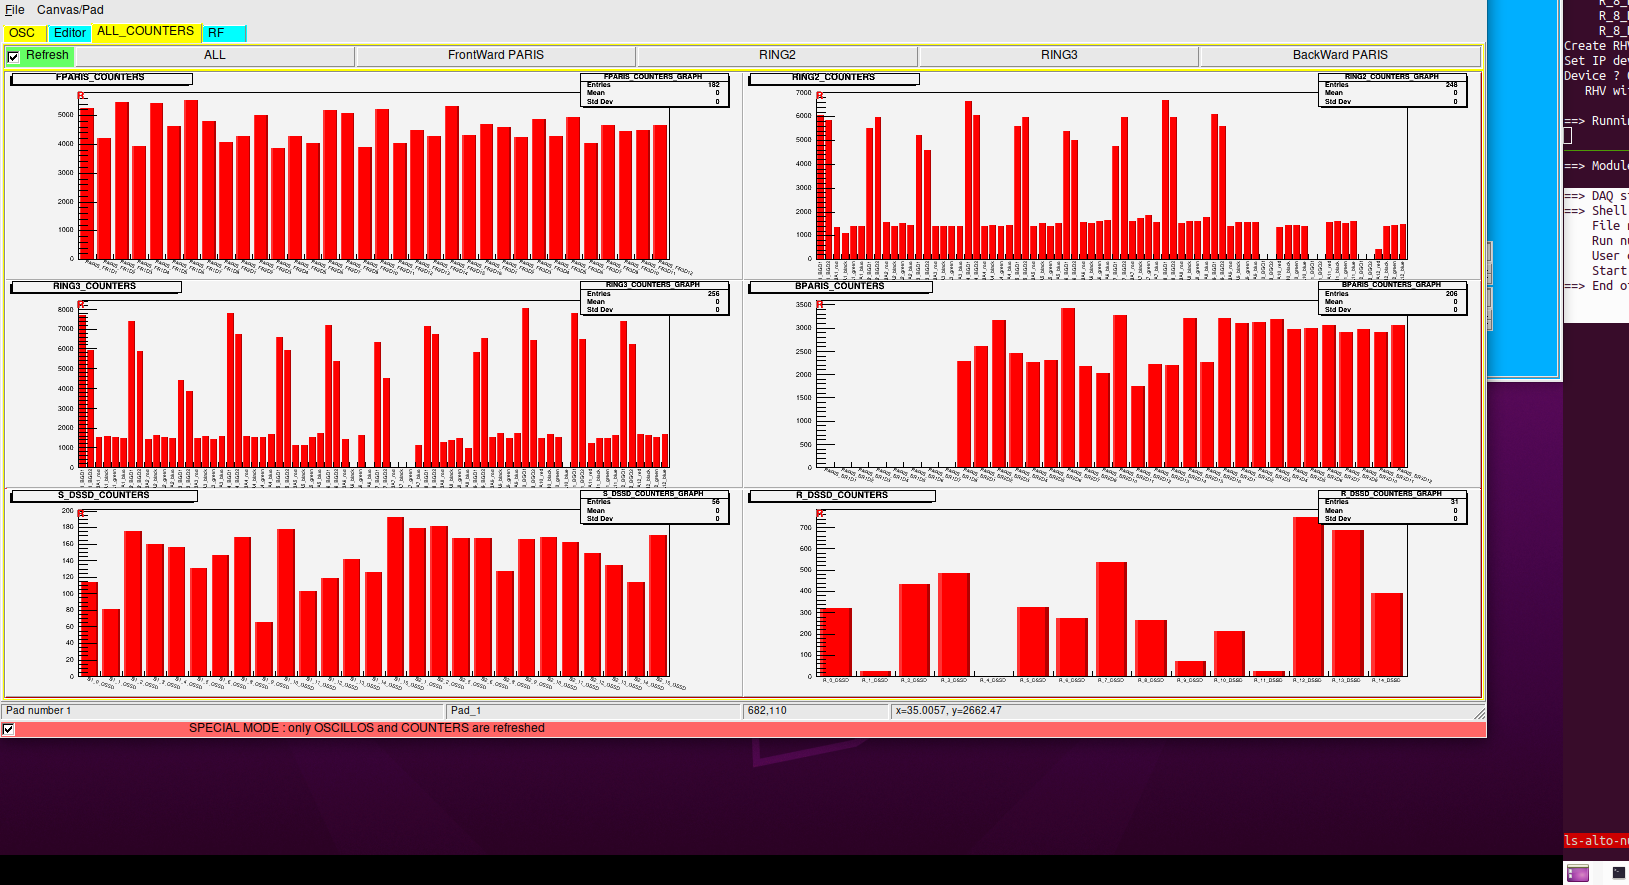The width and height of the screenshot is (1629, 885).
Task: Click the window resize grip corner
Action: click(1479, 712)
